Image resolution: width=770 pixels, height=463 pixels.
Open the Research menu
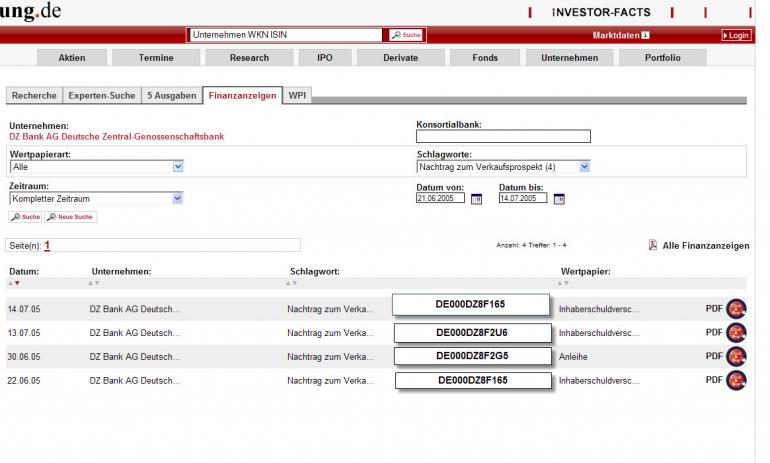tap(249, 57)
